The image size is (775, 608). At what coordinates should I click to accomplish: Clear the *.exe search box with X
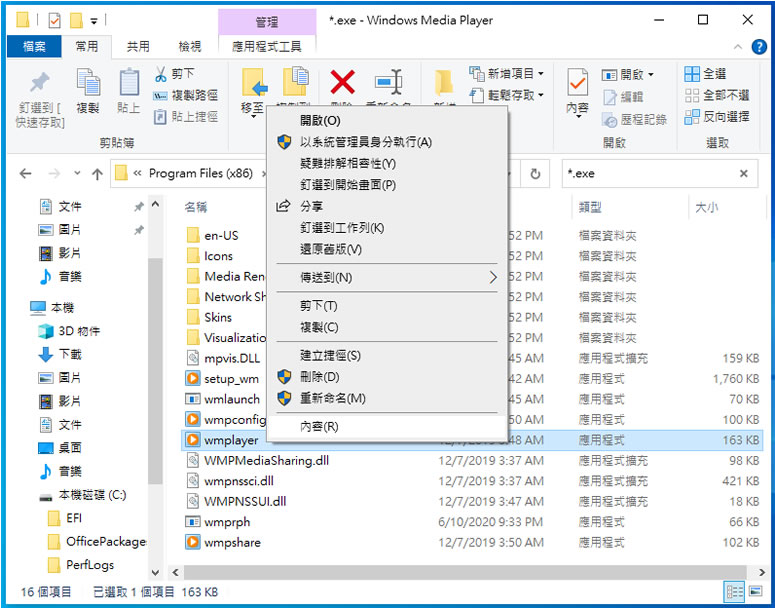pos(743,174)
